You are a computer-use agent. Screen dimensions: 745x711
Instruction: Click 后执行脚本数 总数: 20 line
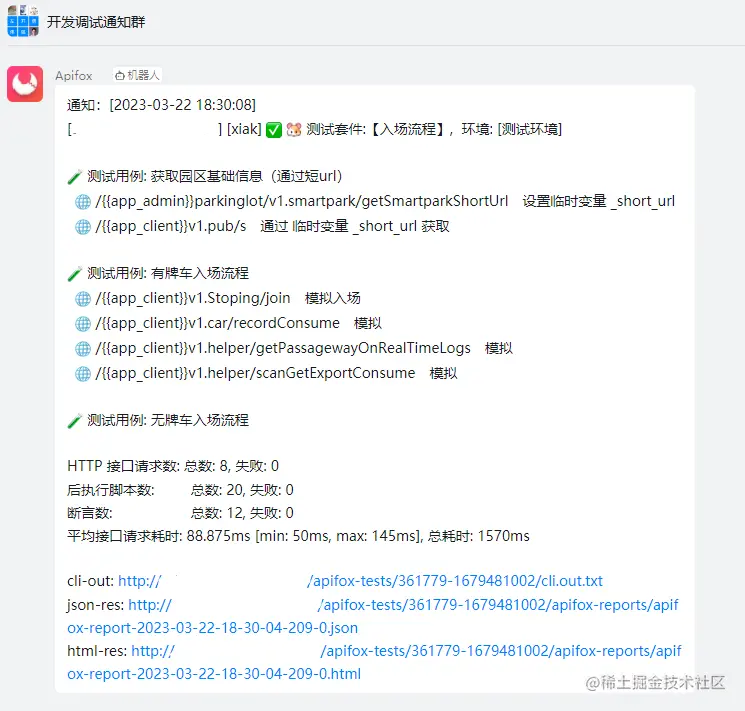tap(181, 490)
